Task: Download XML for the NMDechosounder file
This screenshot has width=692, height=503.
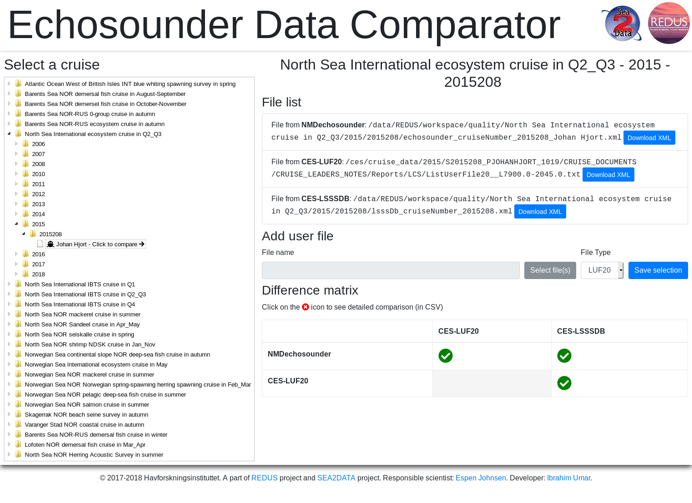Action: (x=649, y=138)
